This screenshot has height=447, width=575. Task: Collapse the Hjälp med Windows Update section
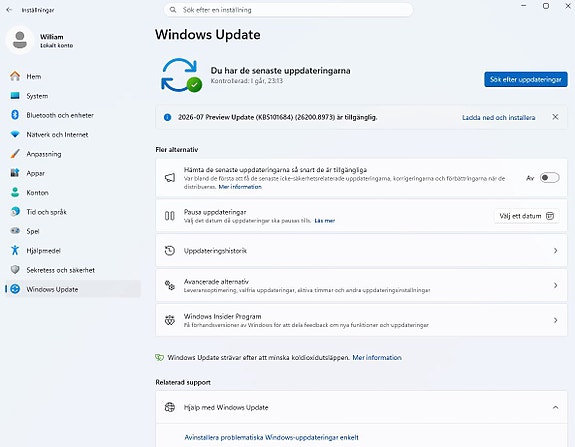[x=555, y=407]
